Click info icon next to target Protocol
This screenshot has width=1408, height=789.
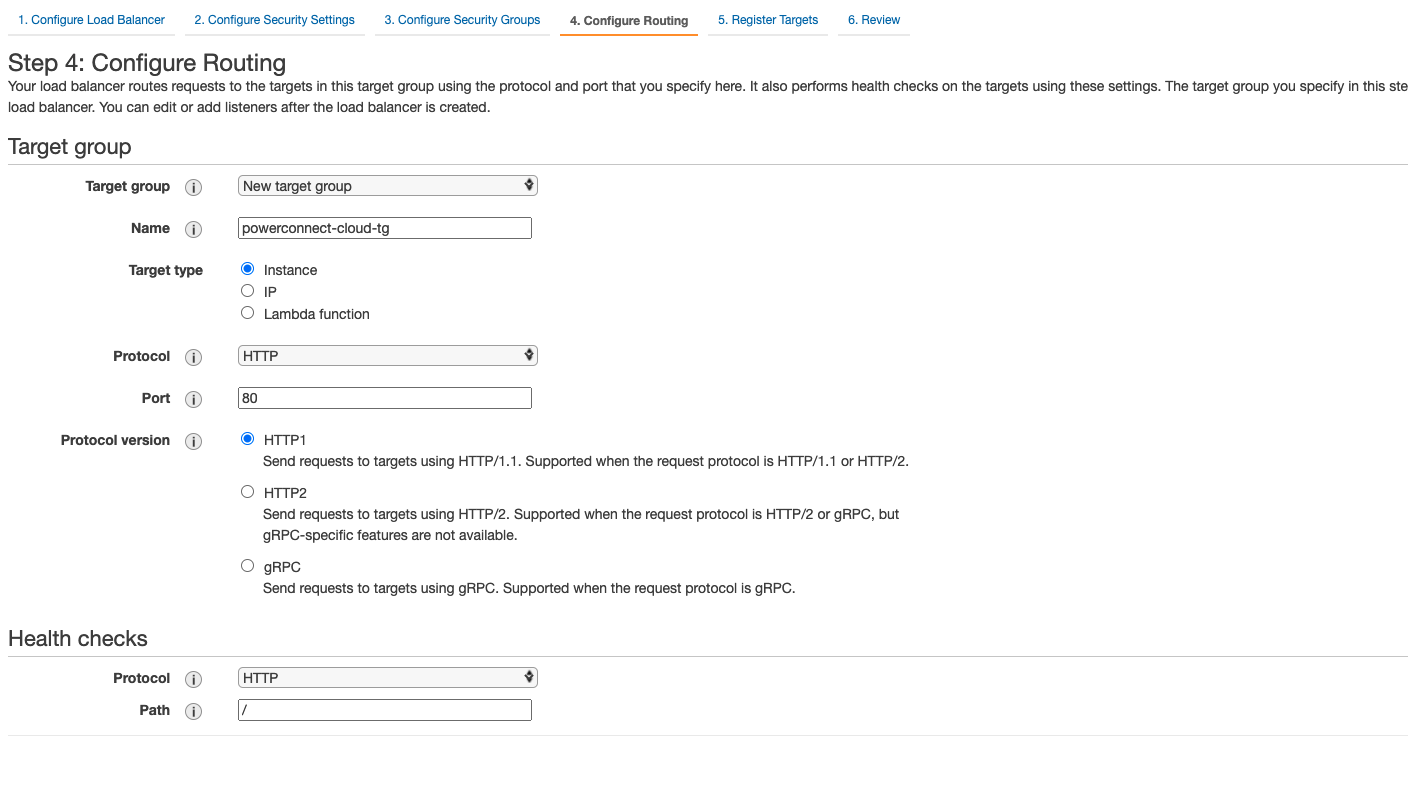point(194,357)
